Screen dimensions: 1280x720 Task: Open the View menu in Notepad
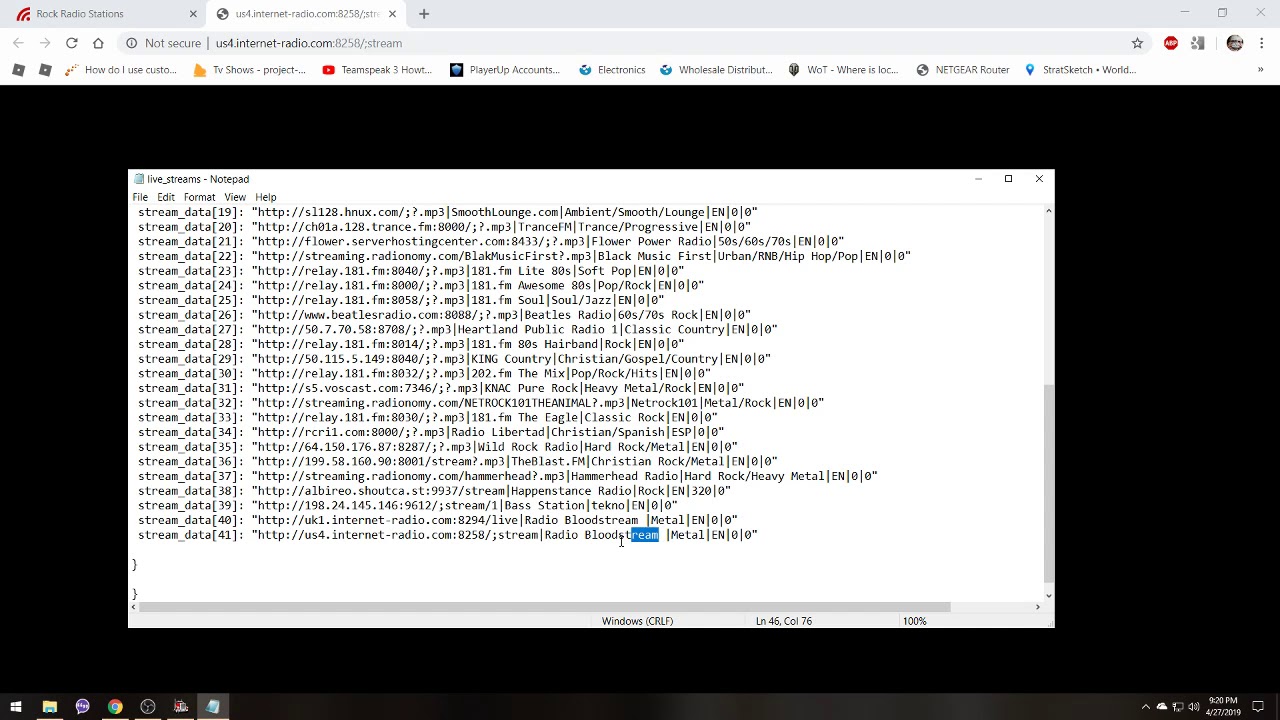(235, 197)
